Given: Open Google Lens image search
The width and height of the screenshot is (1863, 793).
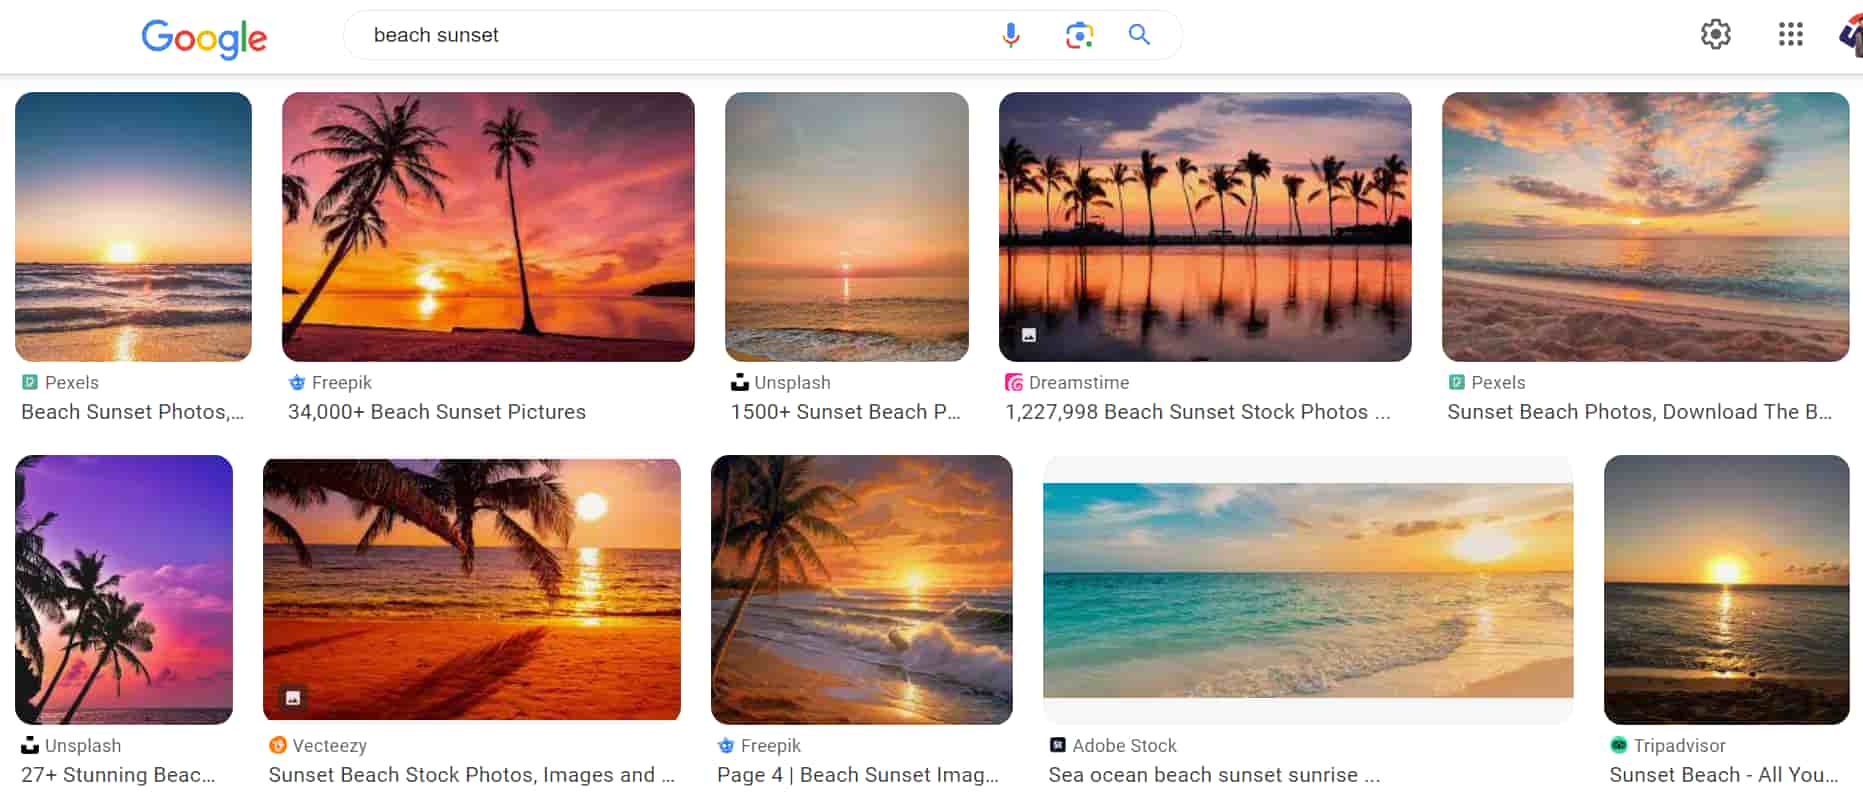Looking at the screenshot, I should coord(1079,35).
